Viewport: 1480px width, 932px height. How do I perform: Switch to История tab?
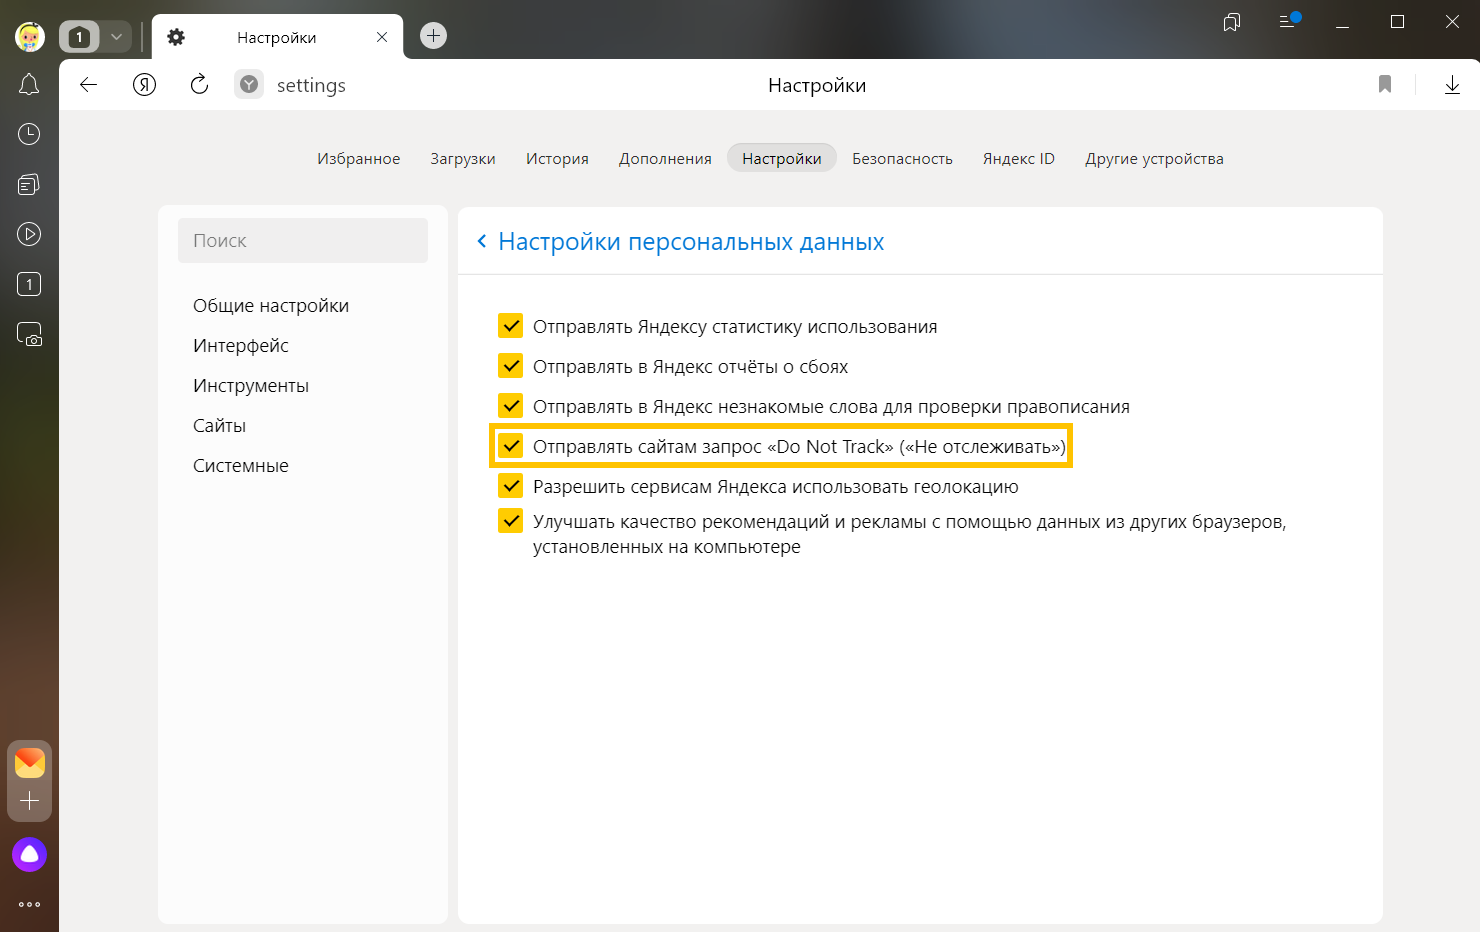tap(557, 159)
